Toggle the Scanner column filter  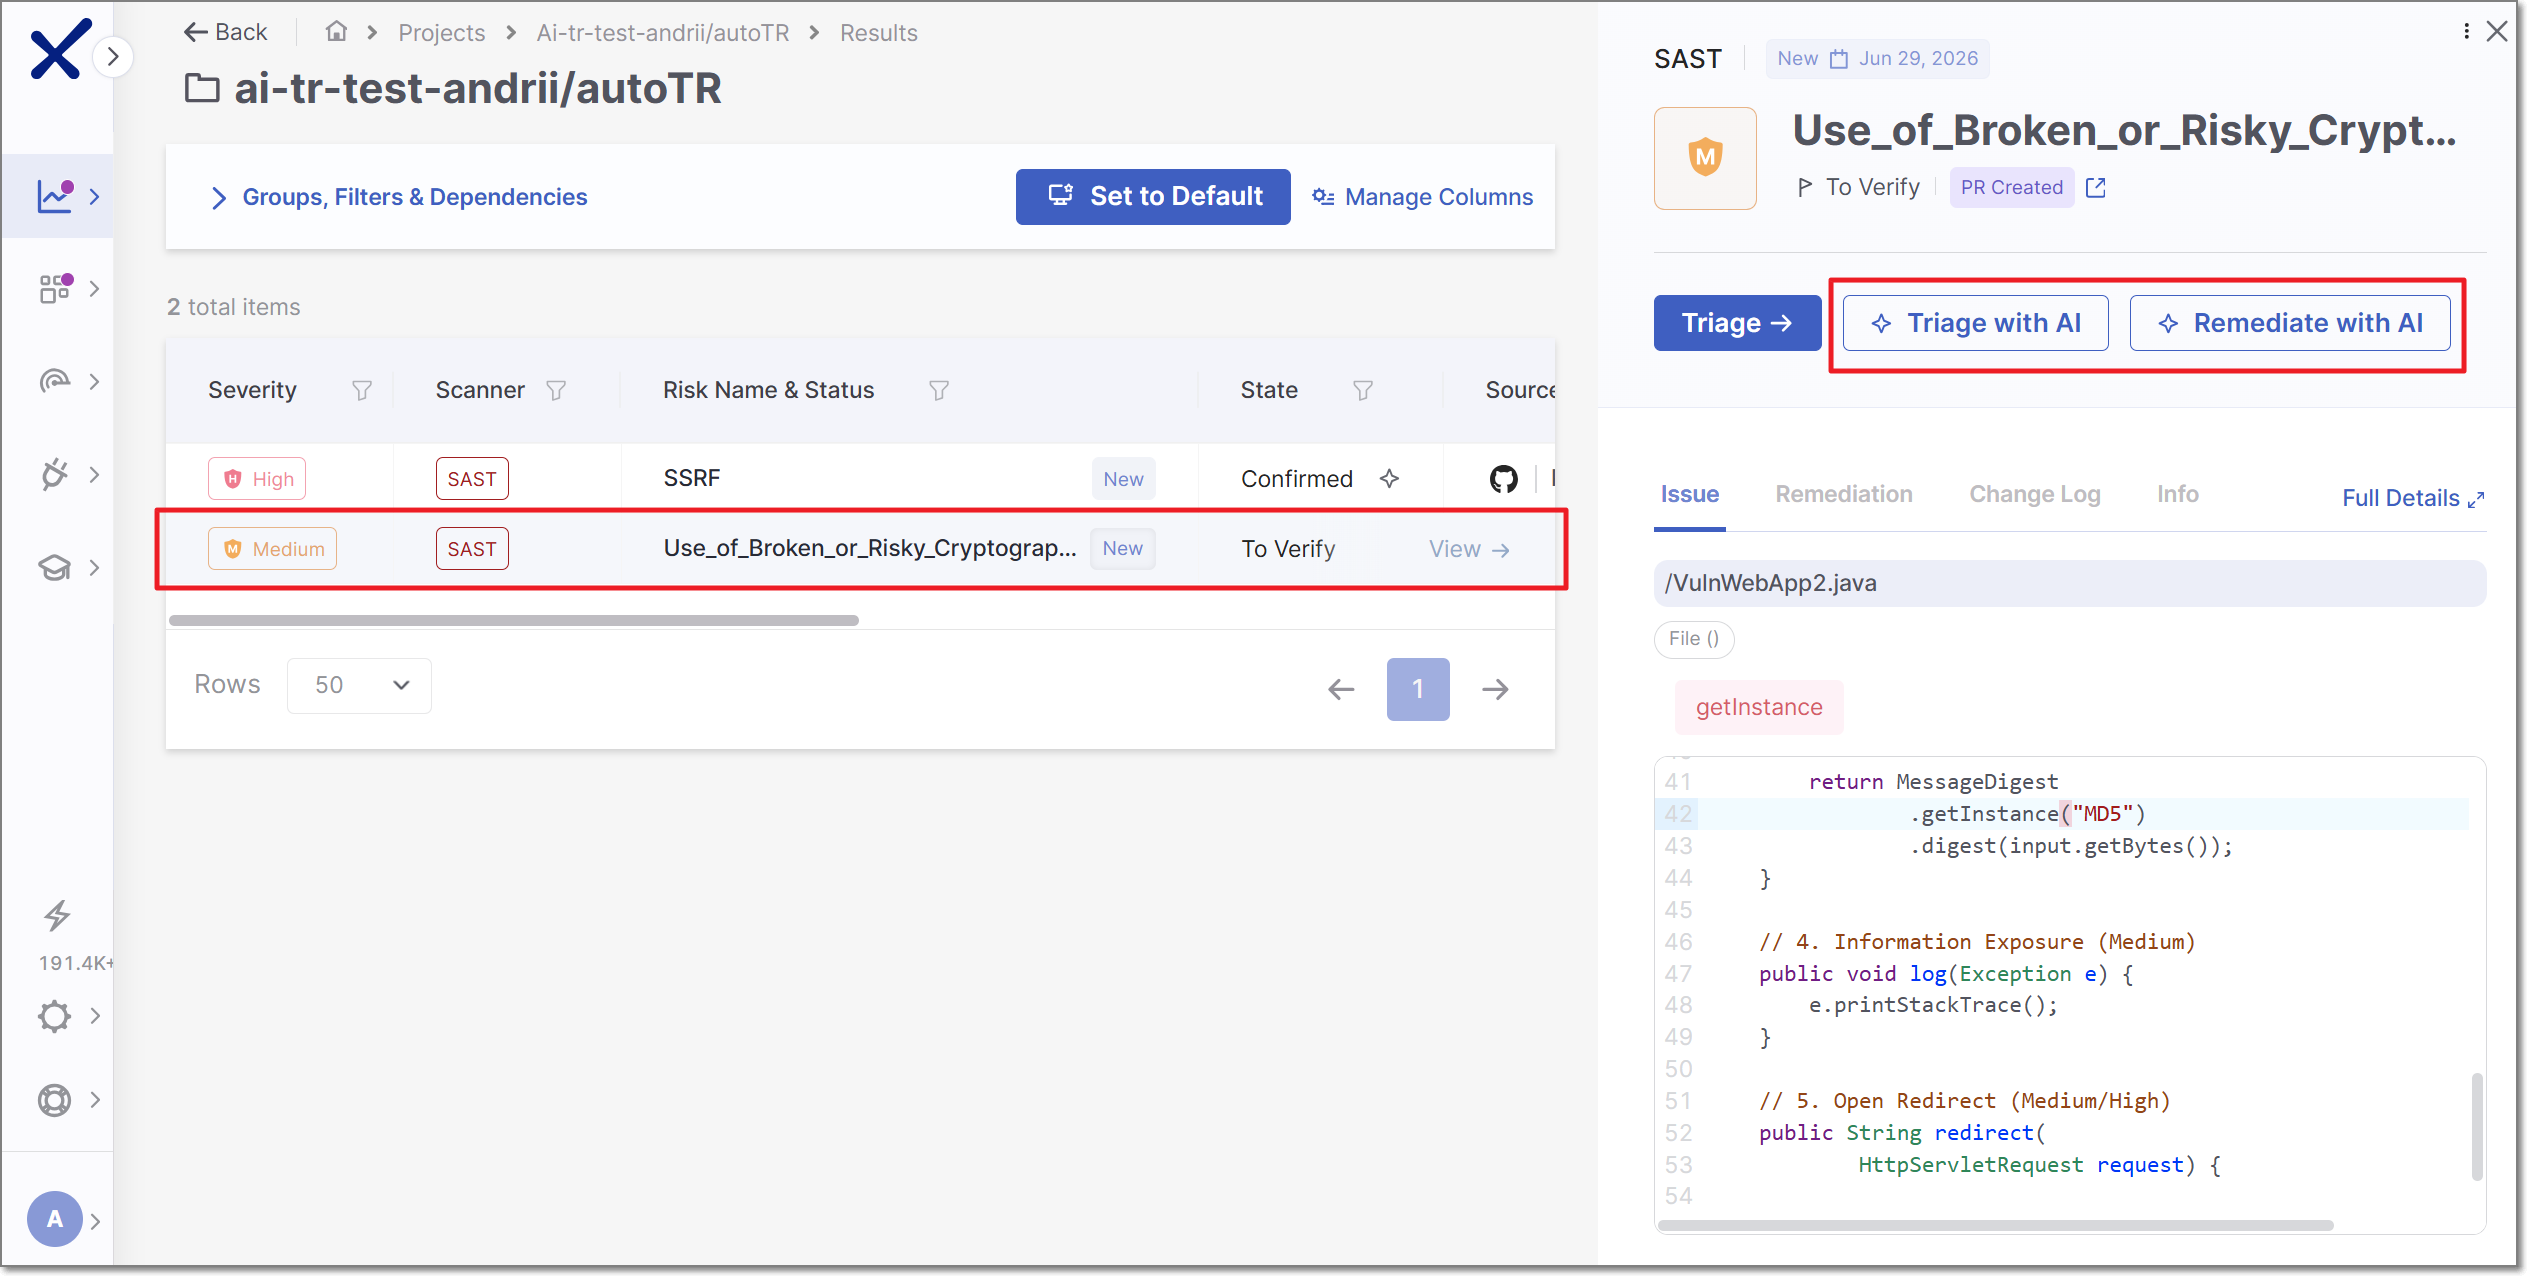[556, 390]
